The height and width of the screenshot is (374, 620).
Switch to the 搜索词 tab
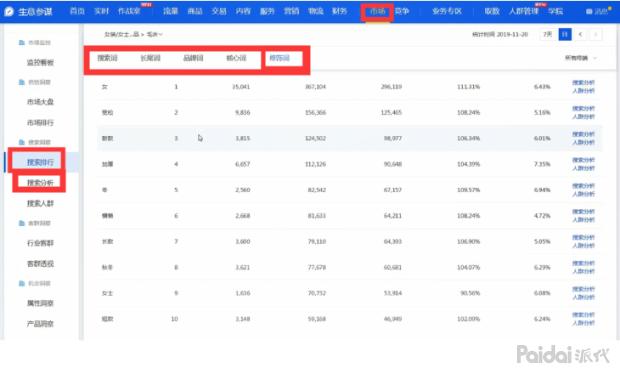108,58
